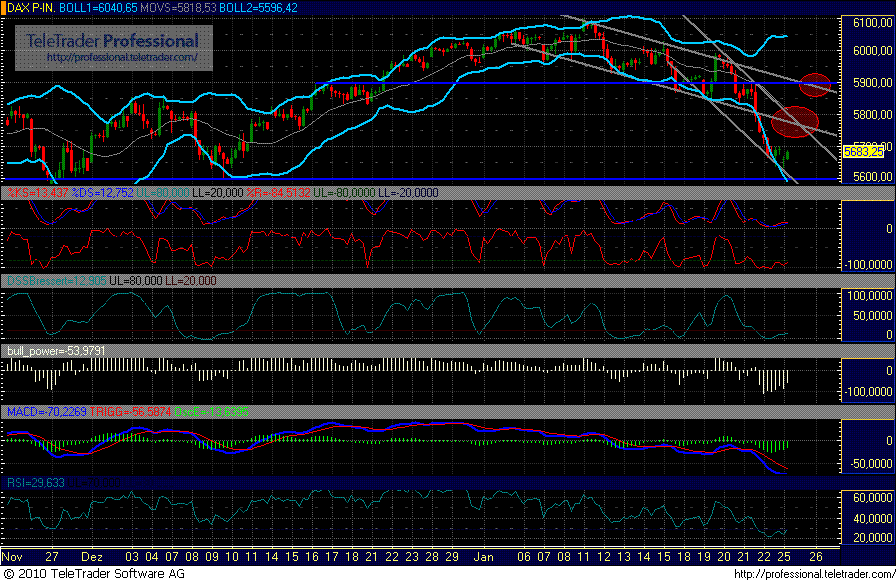Click the 20 date label on time axis
Image resolution: width=896 pixels, height=583 pixels.
pos(724,557)
